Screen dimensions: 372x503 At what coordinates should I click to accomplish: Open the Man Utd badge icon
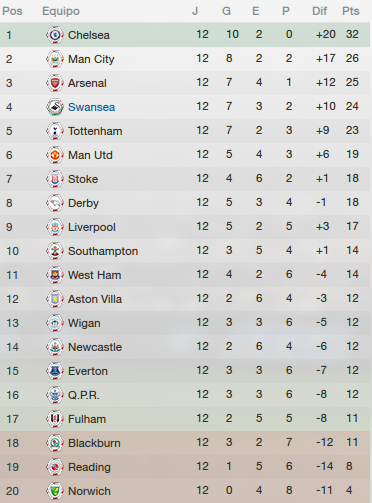pyautogui.click(x=55, y=155)
